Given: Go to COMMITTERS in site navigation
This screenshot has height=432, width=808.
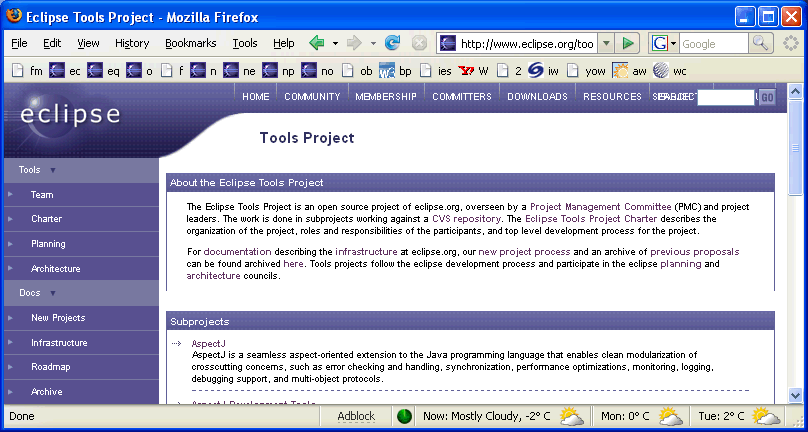Looking at the screenshot, I should click(x=462, y=96).
